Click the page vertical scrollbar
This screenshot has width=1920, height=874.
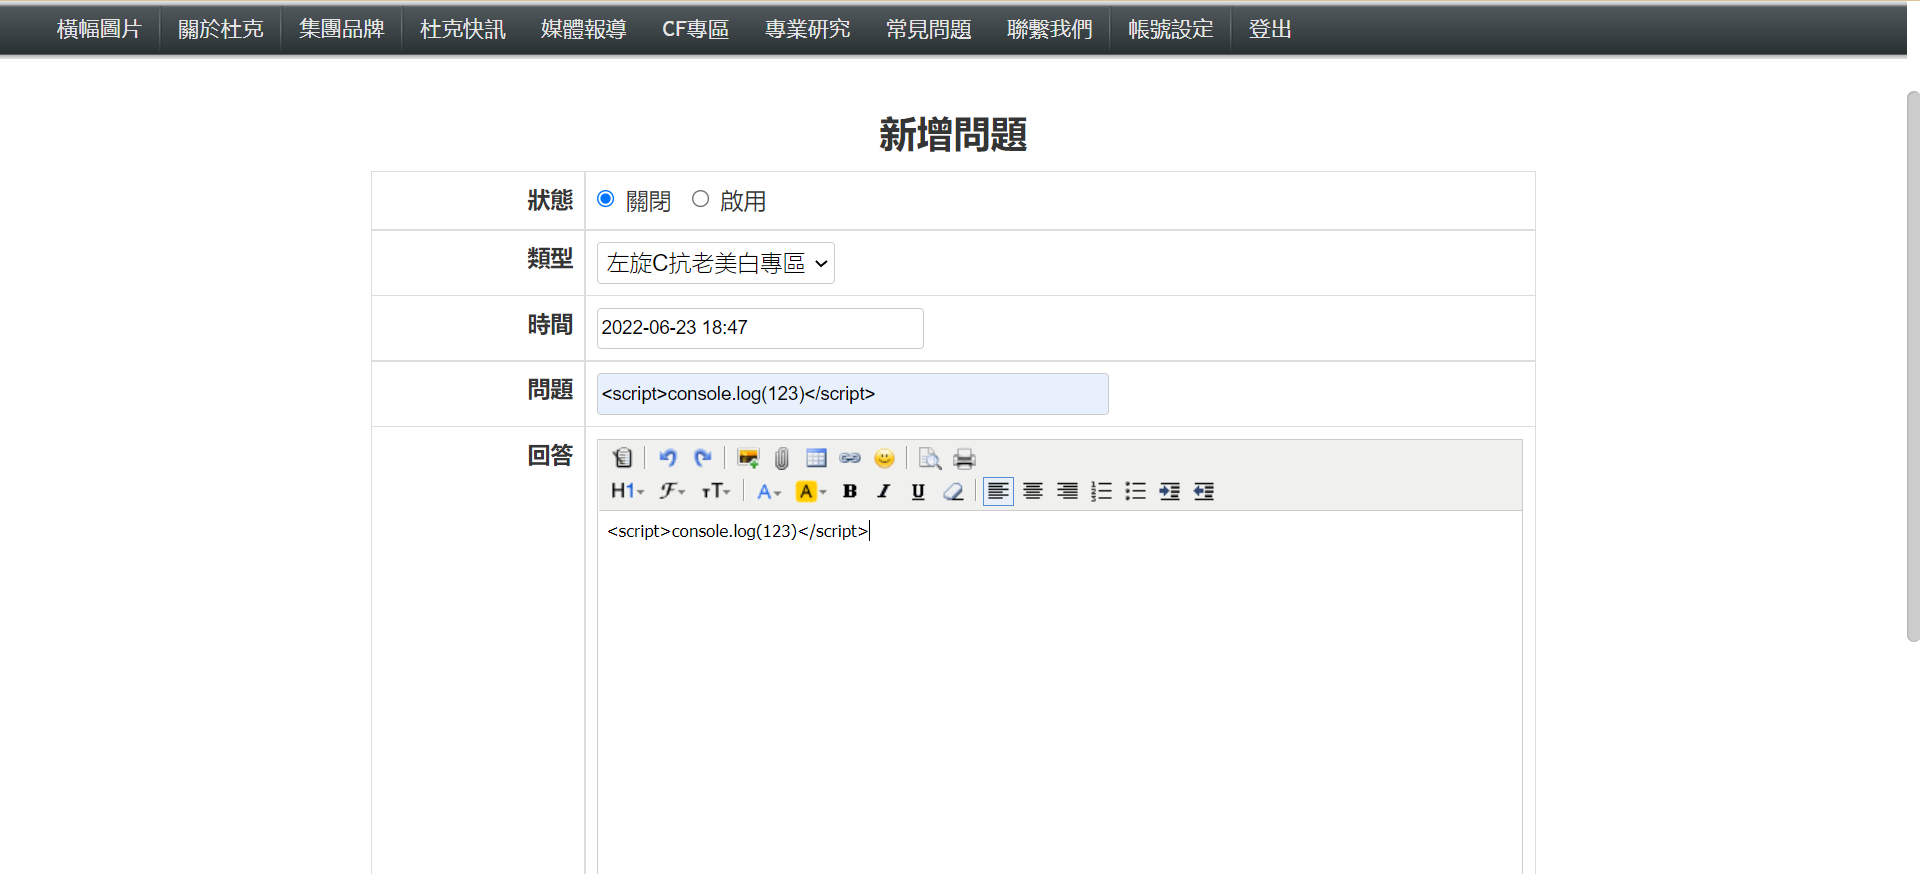coord(1913,366)
